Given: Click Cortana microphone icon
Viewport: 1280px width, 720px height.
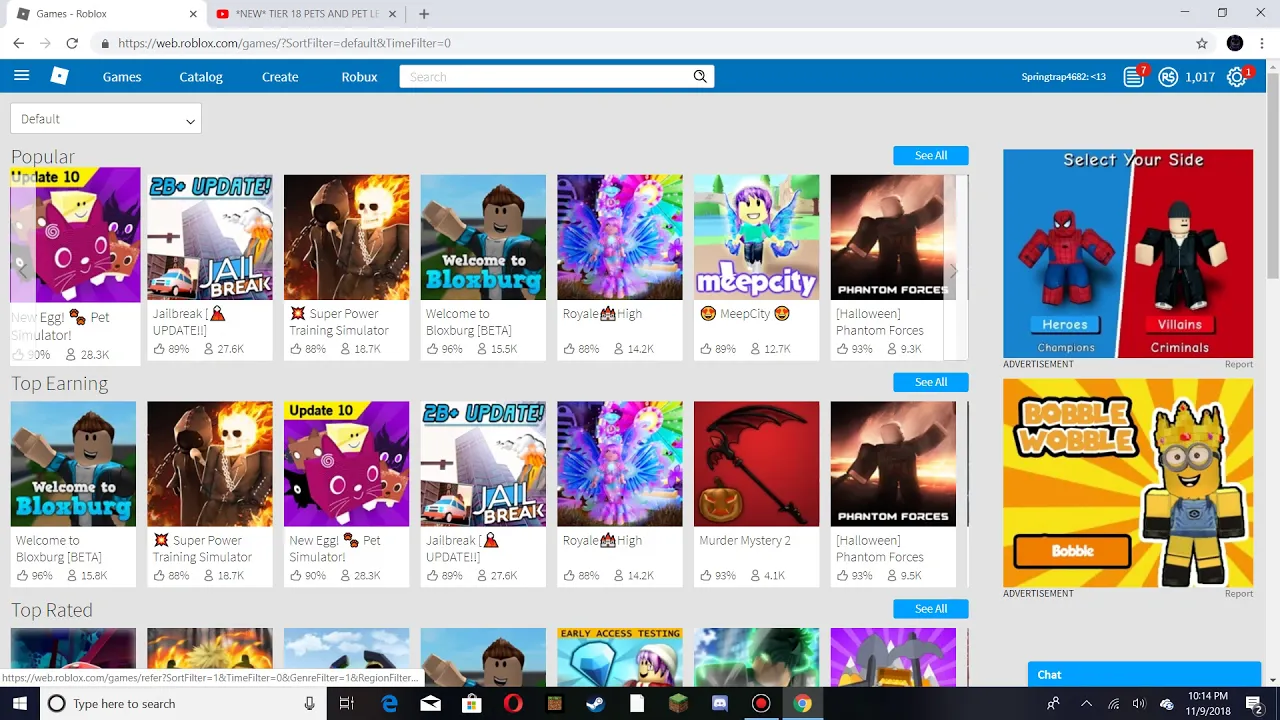Looking at the screenshot, I should click(309, 703).
